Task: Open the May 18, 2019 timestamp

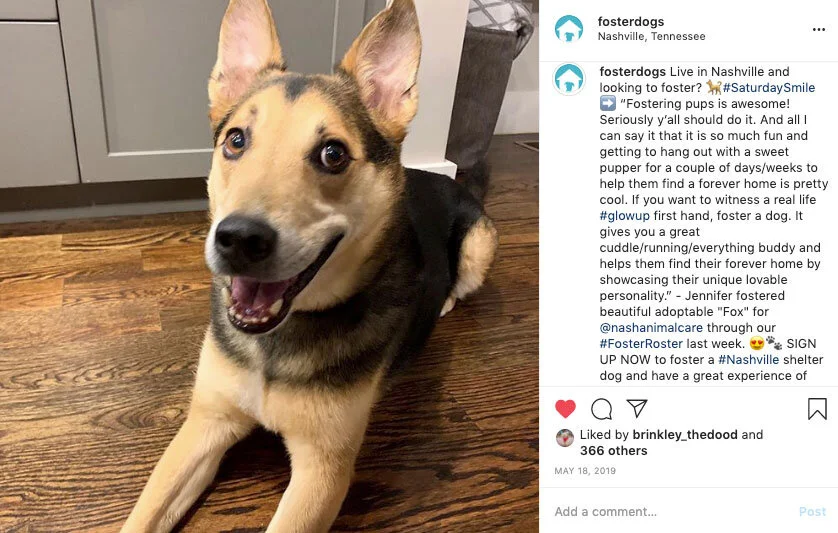Action: point(585,471)
